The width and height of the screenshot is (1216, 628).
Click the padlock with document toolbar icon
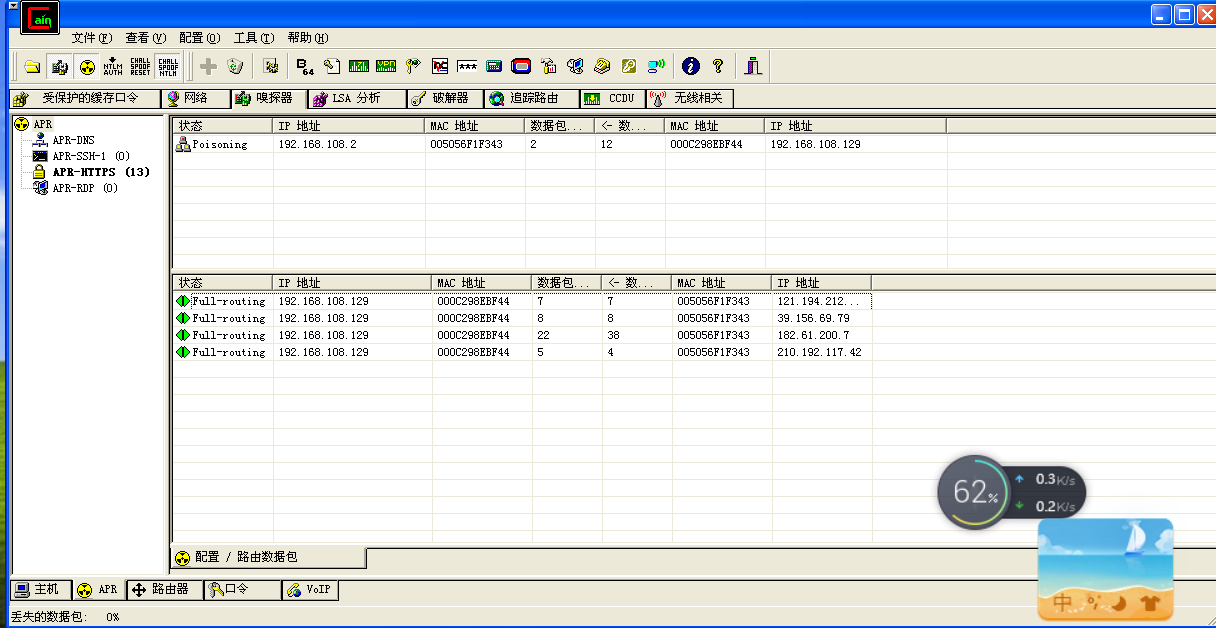(x=548, y=66)
